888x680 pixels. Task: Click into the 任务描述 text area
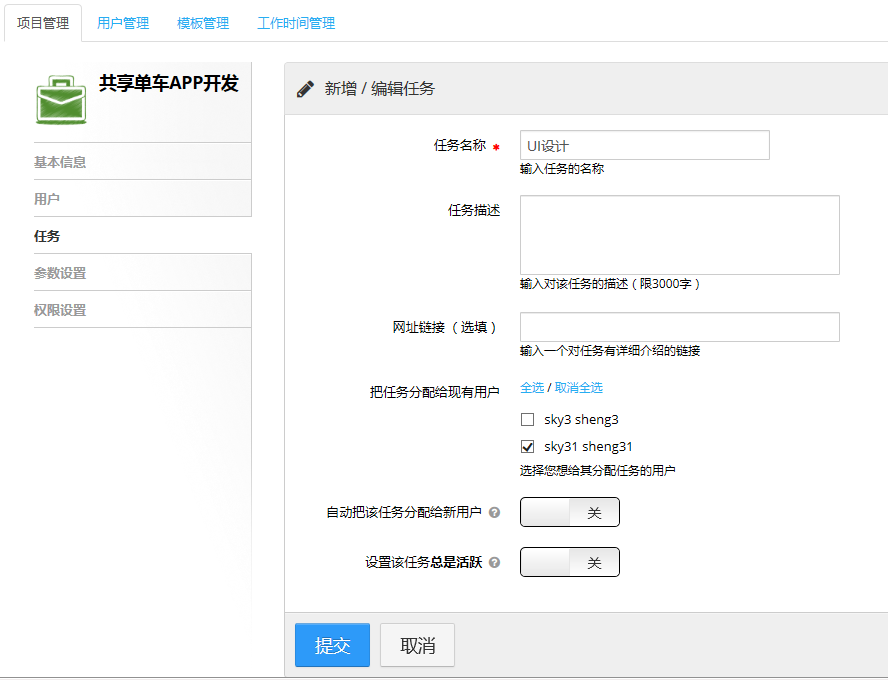(x=679, y=235)
